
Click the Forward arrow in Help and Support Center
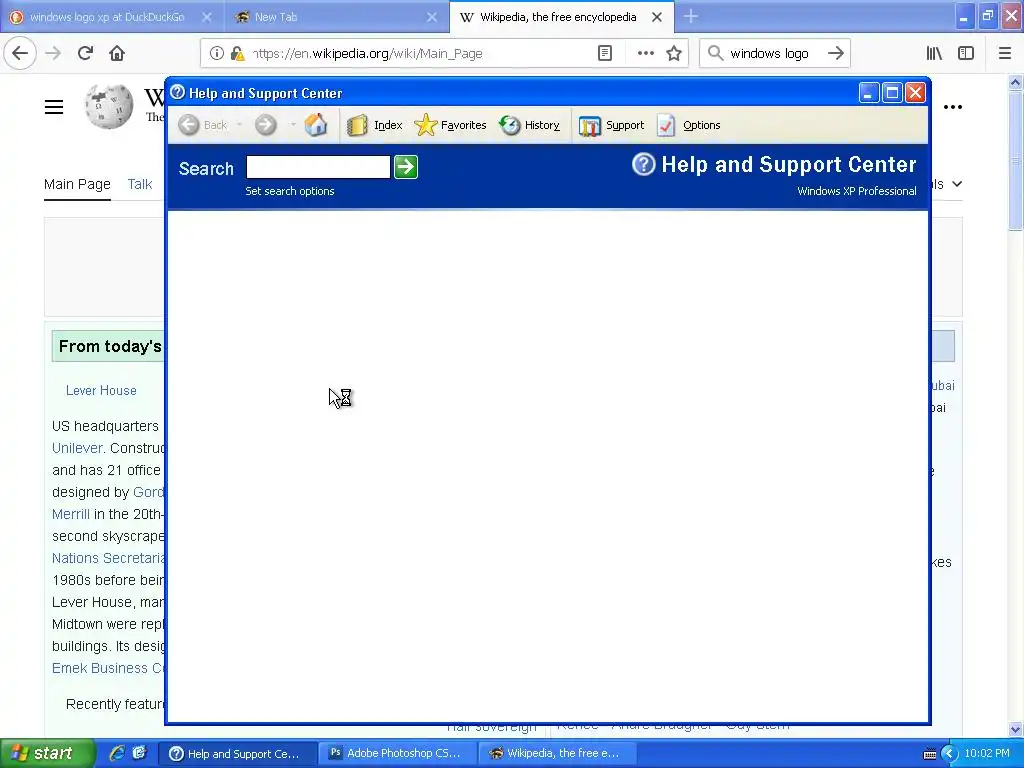coord(266,125)
